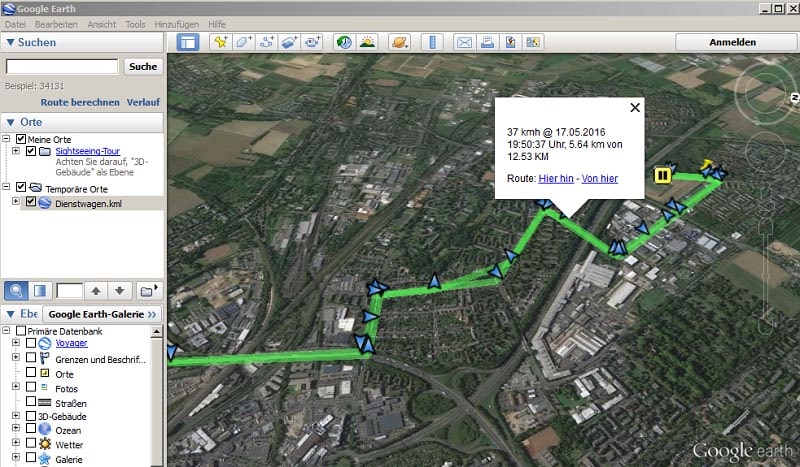Expand the Sightseeing-Tour tree node

(16, 151)
